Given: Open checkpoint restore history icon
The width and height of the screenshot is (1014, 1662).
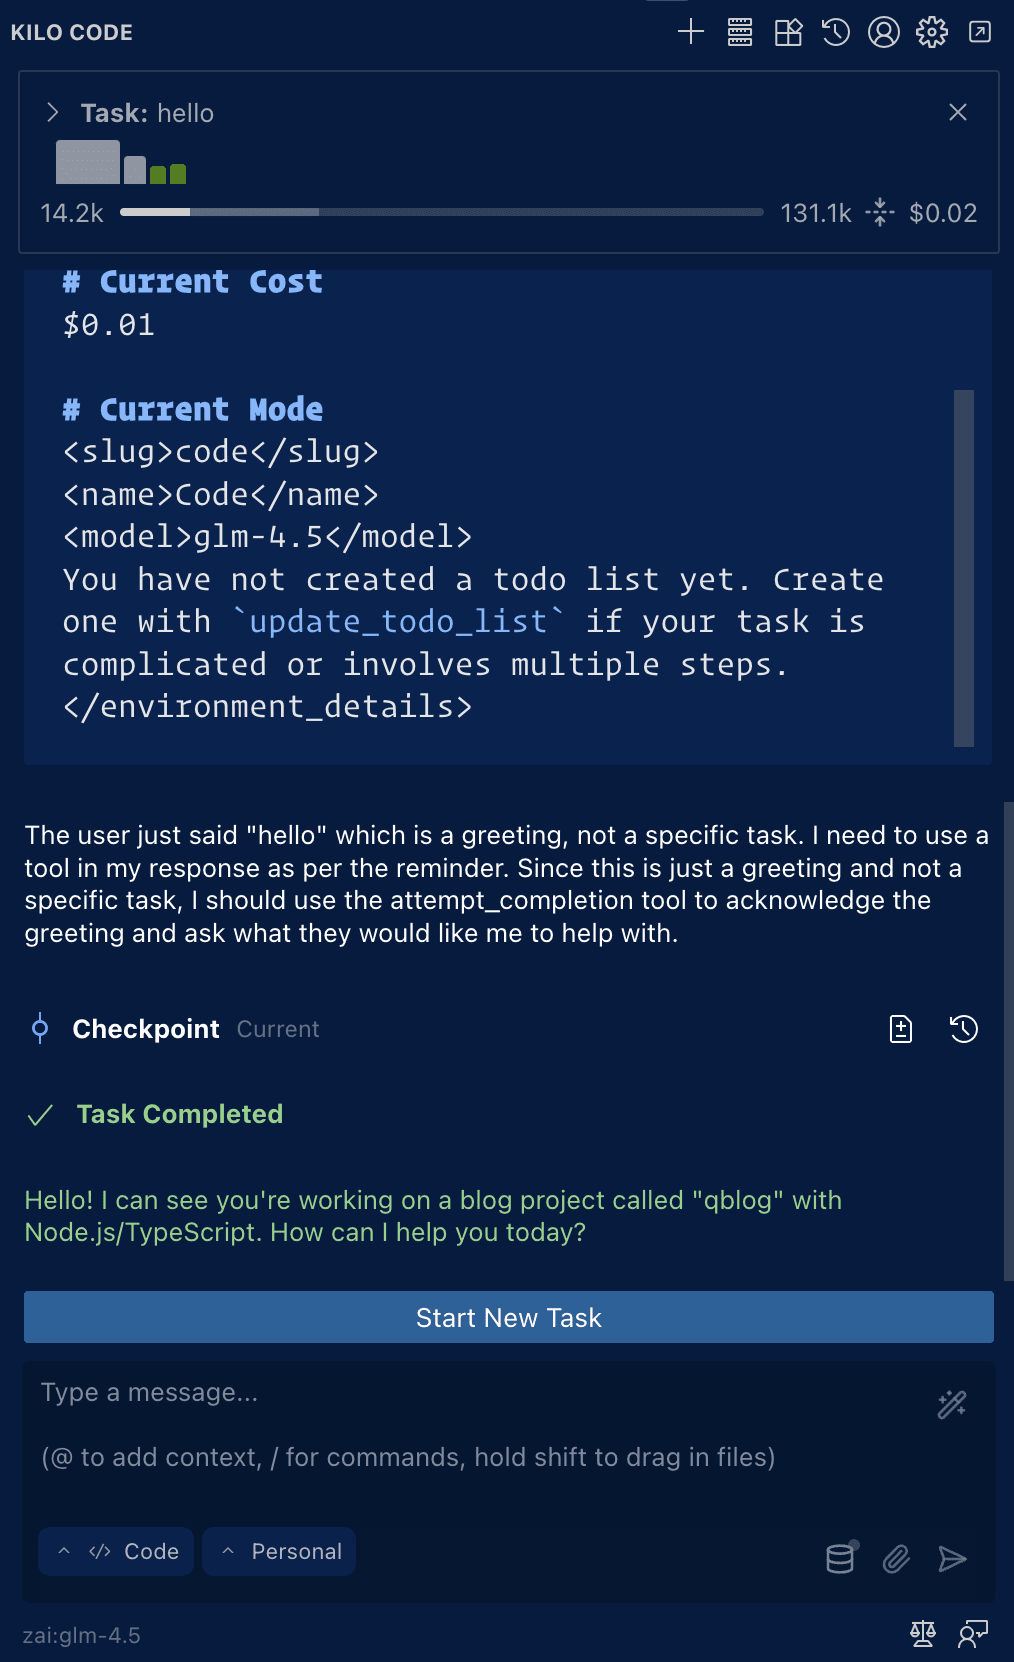Looking at the screenshot, I should 964,1029.
